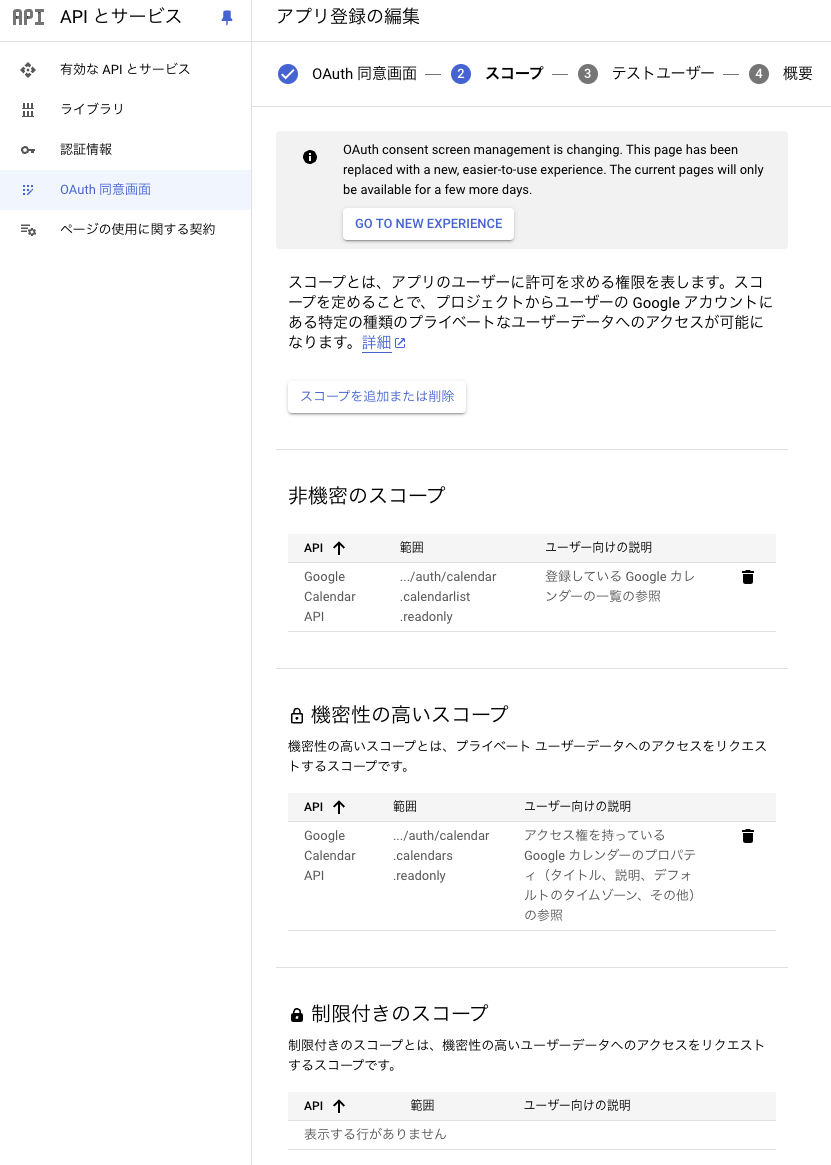Image resolution: width=831 pixels, height=1165 pixels.
Task: Click the step 2 circle icon
Action: pos(461,74)
